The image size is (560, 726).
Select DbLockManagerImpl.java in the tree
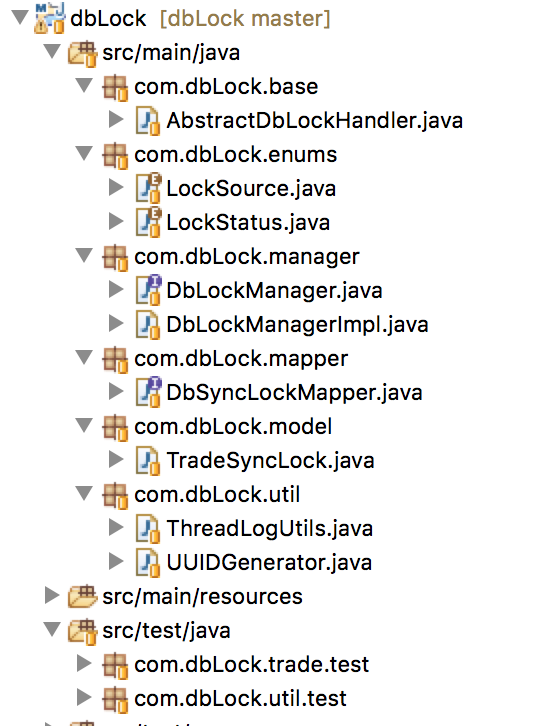pyautogui.click(x=297, y=325)
